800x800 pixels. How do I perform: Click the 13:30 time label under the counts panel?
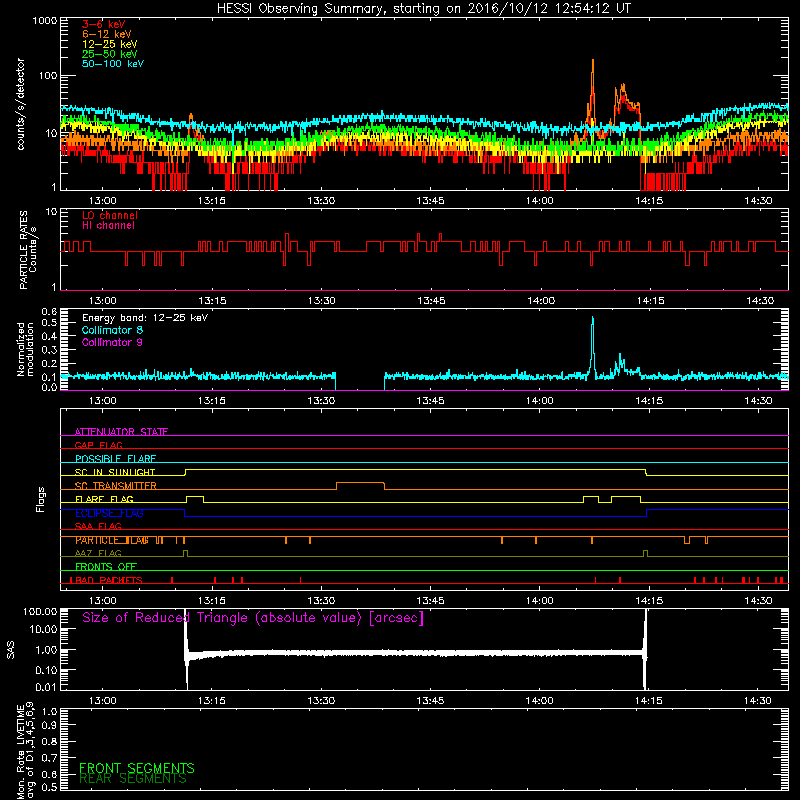coord(321,201)
